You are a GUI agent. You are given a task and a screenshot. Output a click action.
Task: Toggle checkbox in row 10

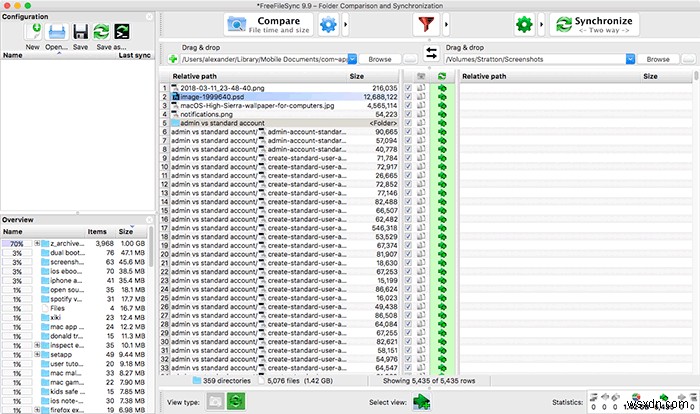click(x=408, y=167)
